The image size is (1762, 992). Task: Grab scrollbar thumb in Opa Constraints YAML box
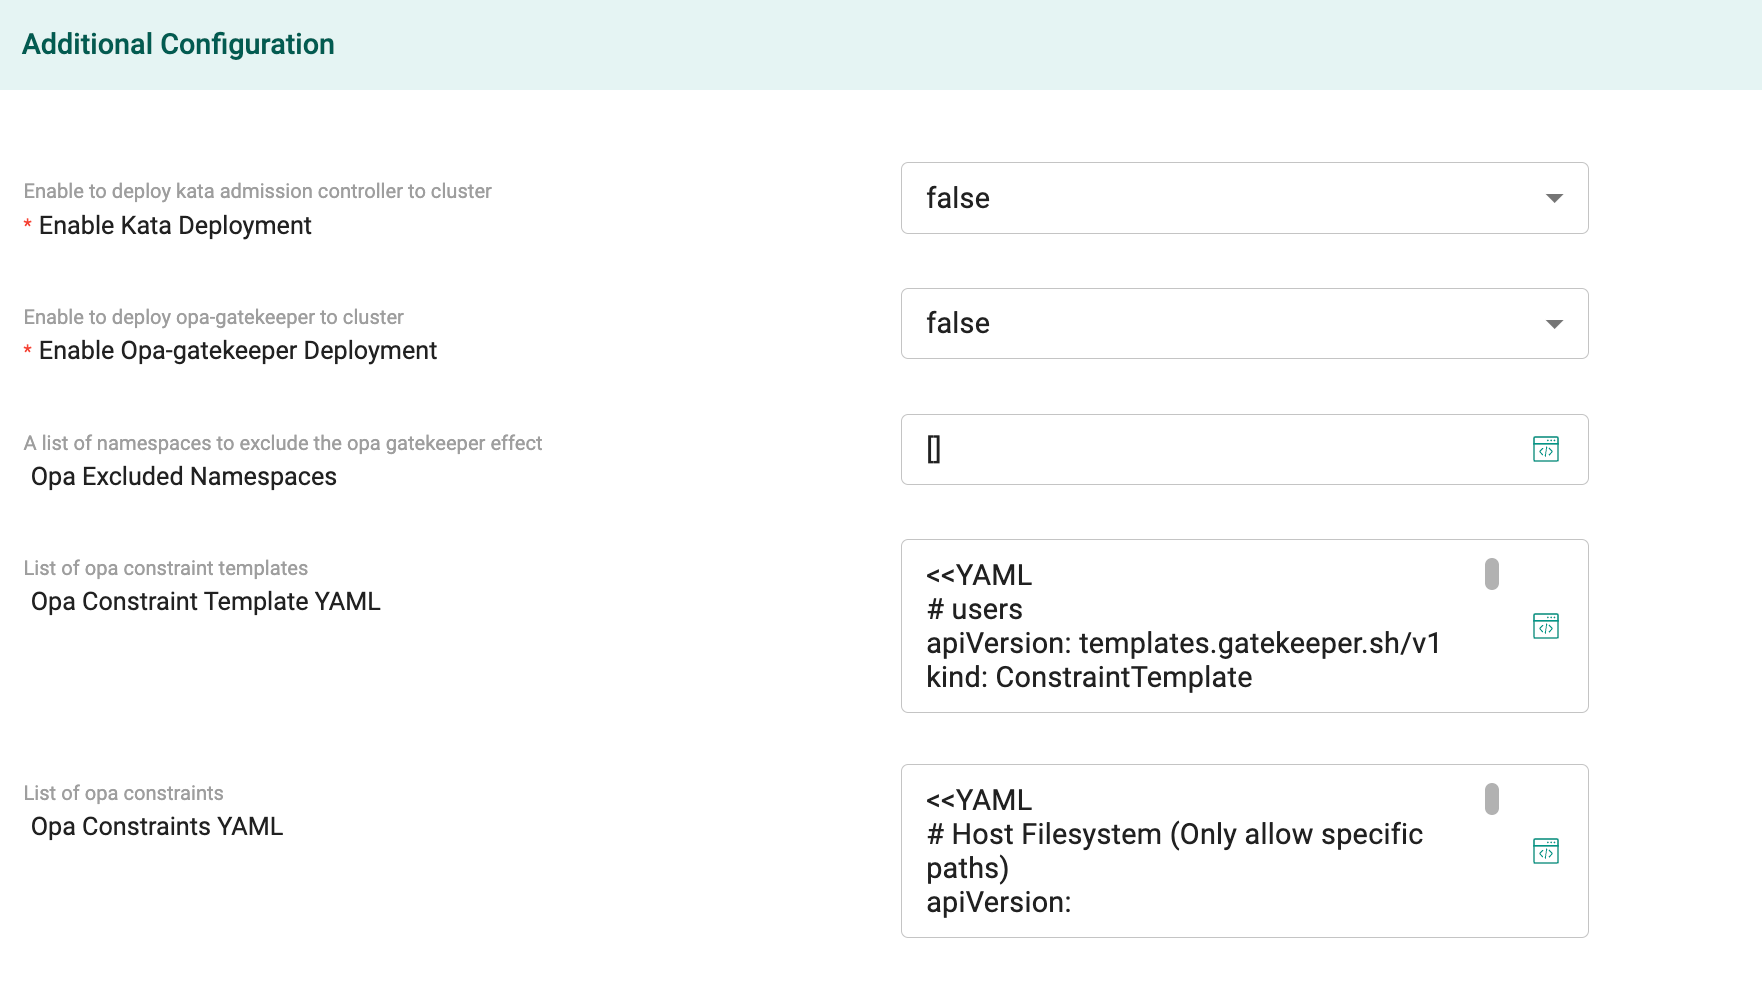pos(1491,799)
